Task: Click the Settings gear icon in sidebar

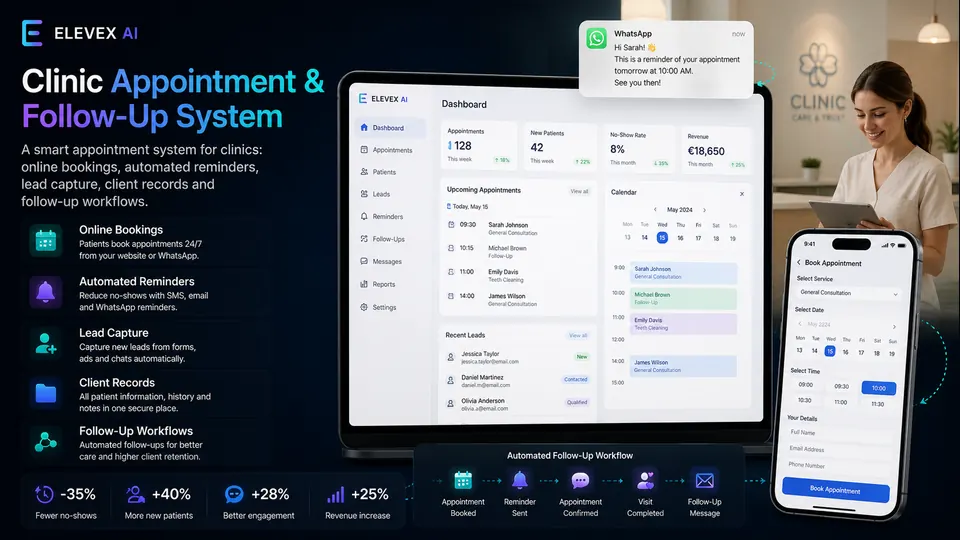Action: tap(364, 307)
